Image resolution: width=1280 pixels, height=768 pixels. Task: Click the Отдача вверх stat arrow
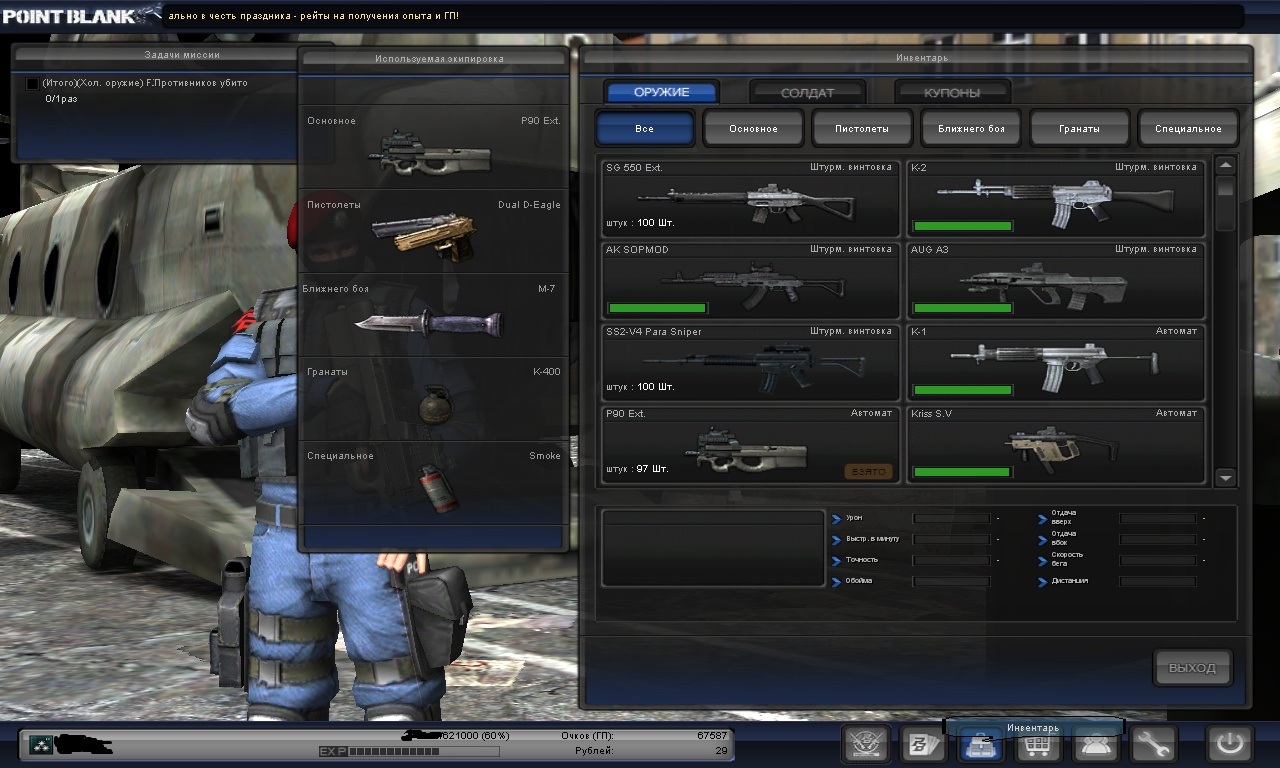coord(1043,519)
